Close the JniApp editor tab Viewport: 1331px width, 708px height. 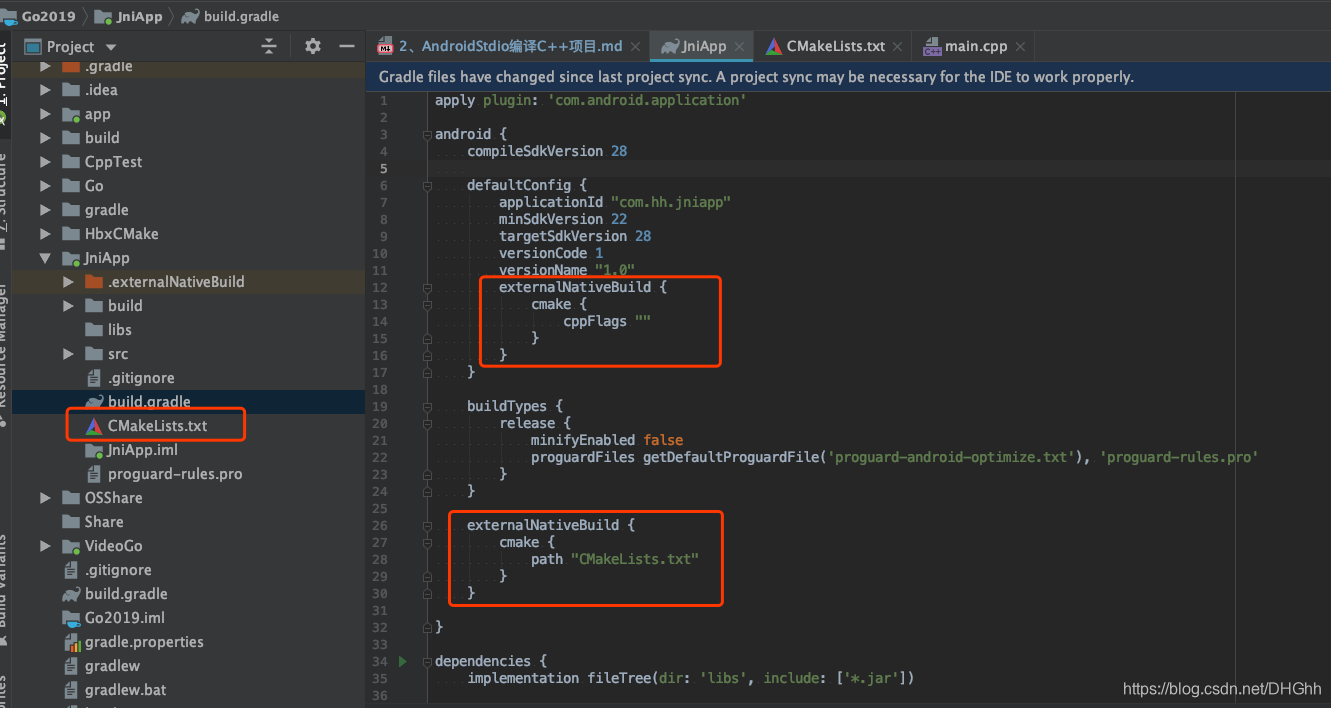[739, 46]
